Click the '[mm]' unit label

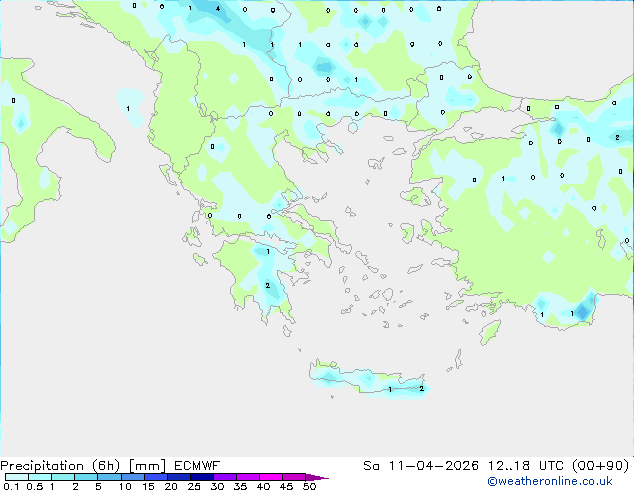(x=147, y=466)
